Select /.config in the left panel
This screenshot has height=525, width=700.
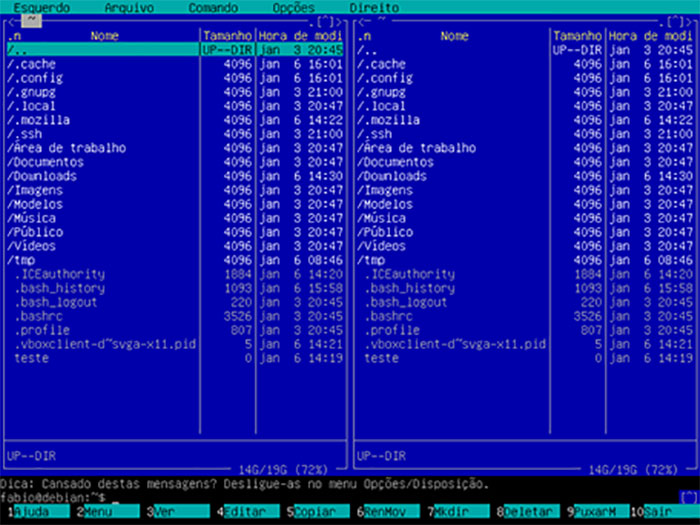pyautogui.click(x=175, y=78)
